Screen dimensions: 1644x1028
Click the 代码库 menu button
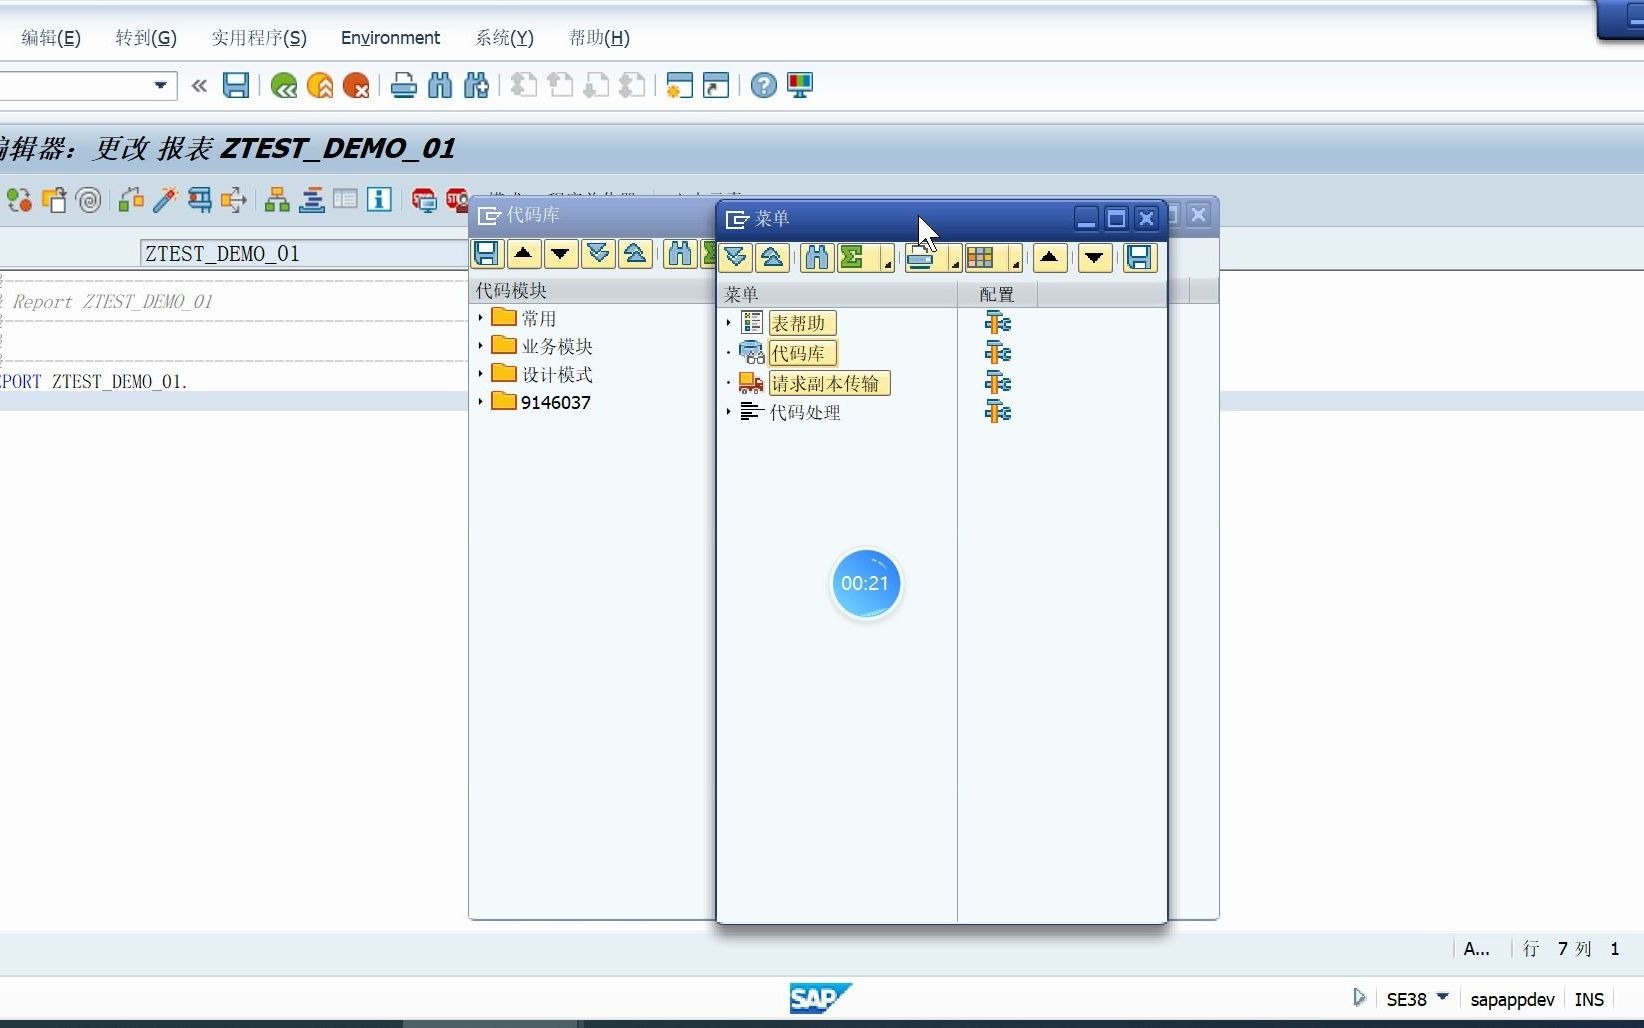802,353
